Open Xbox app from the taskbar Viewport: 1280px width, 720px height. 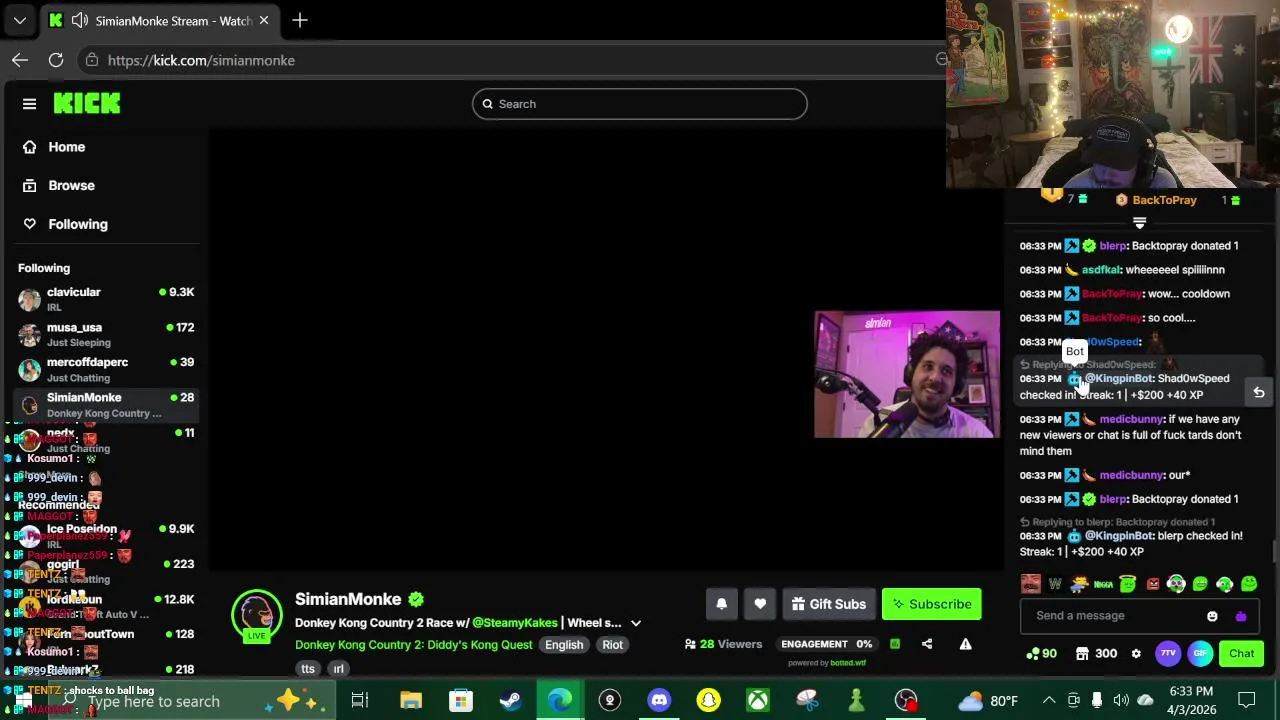pyautogui.click(x=758, y=701)
